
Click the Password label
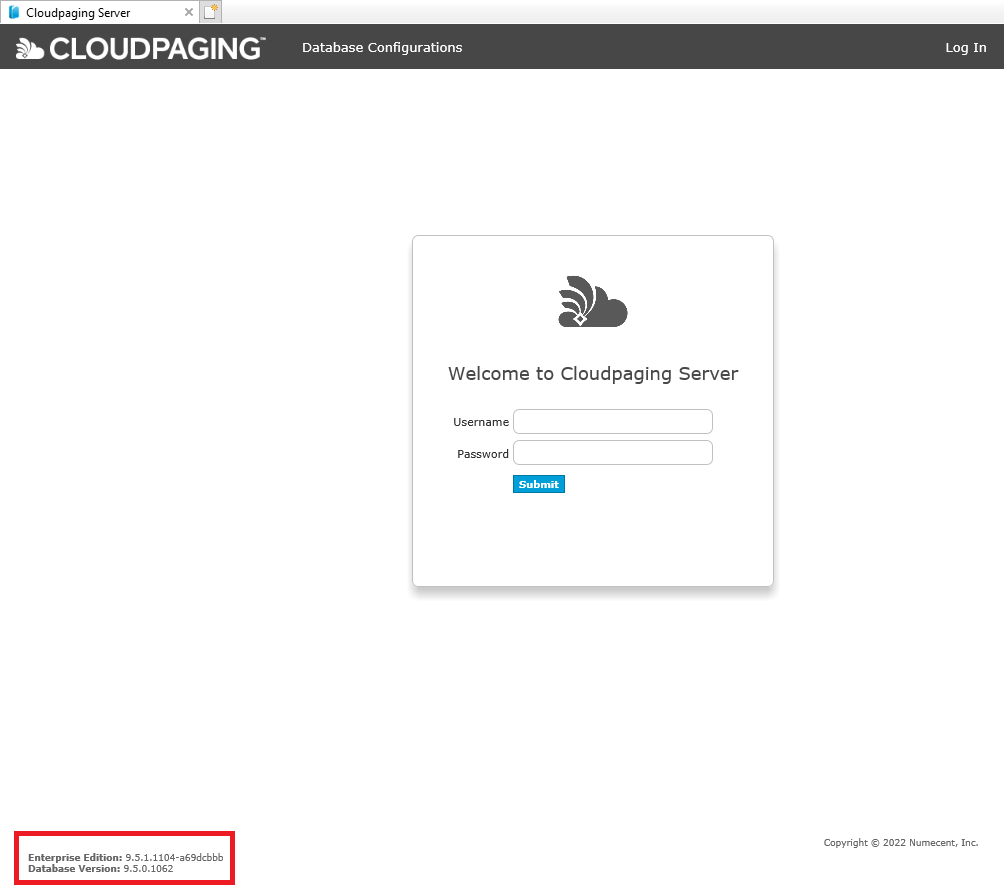point(482,454)
